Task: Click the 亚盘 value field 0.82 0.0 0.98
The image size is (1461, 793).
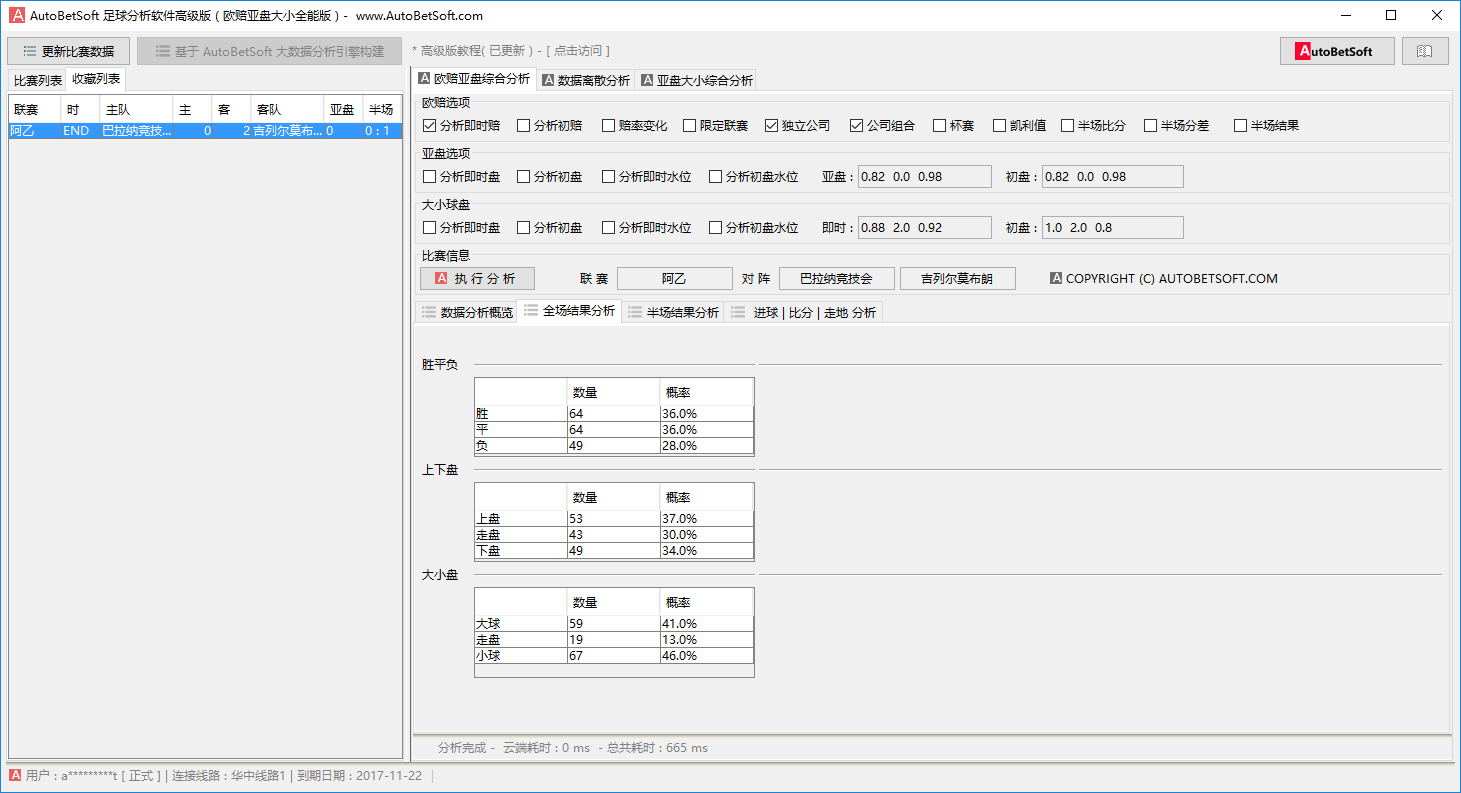Action: 925,177
